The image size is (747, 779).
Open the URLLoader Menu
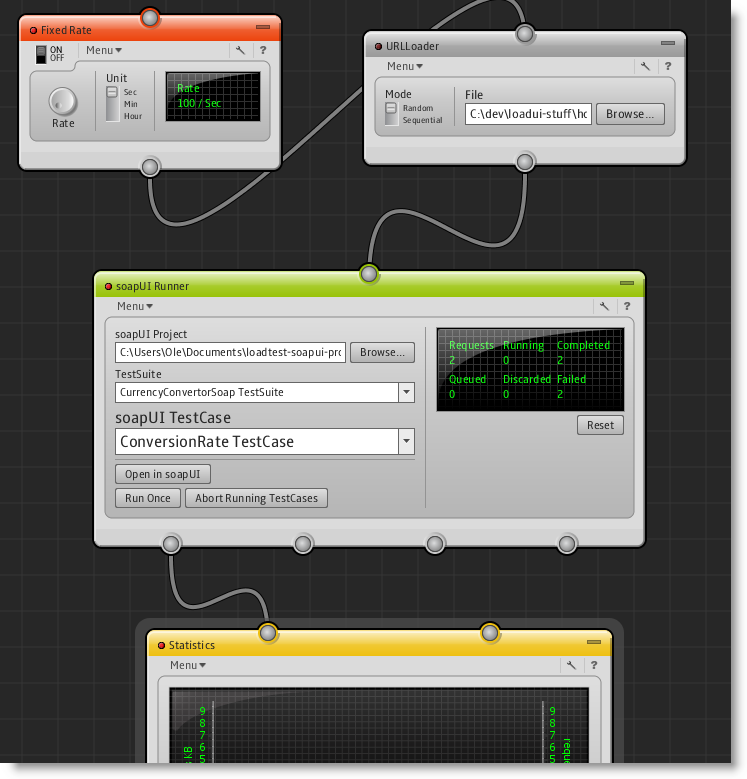click(x=405, y=66)
